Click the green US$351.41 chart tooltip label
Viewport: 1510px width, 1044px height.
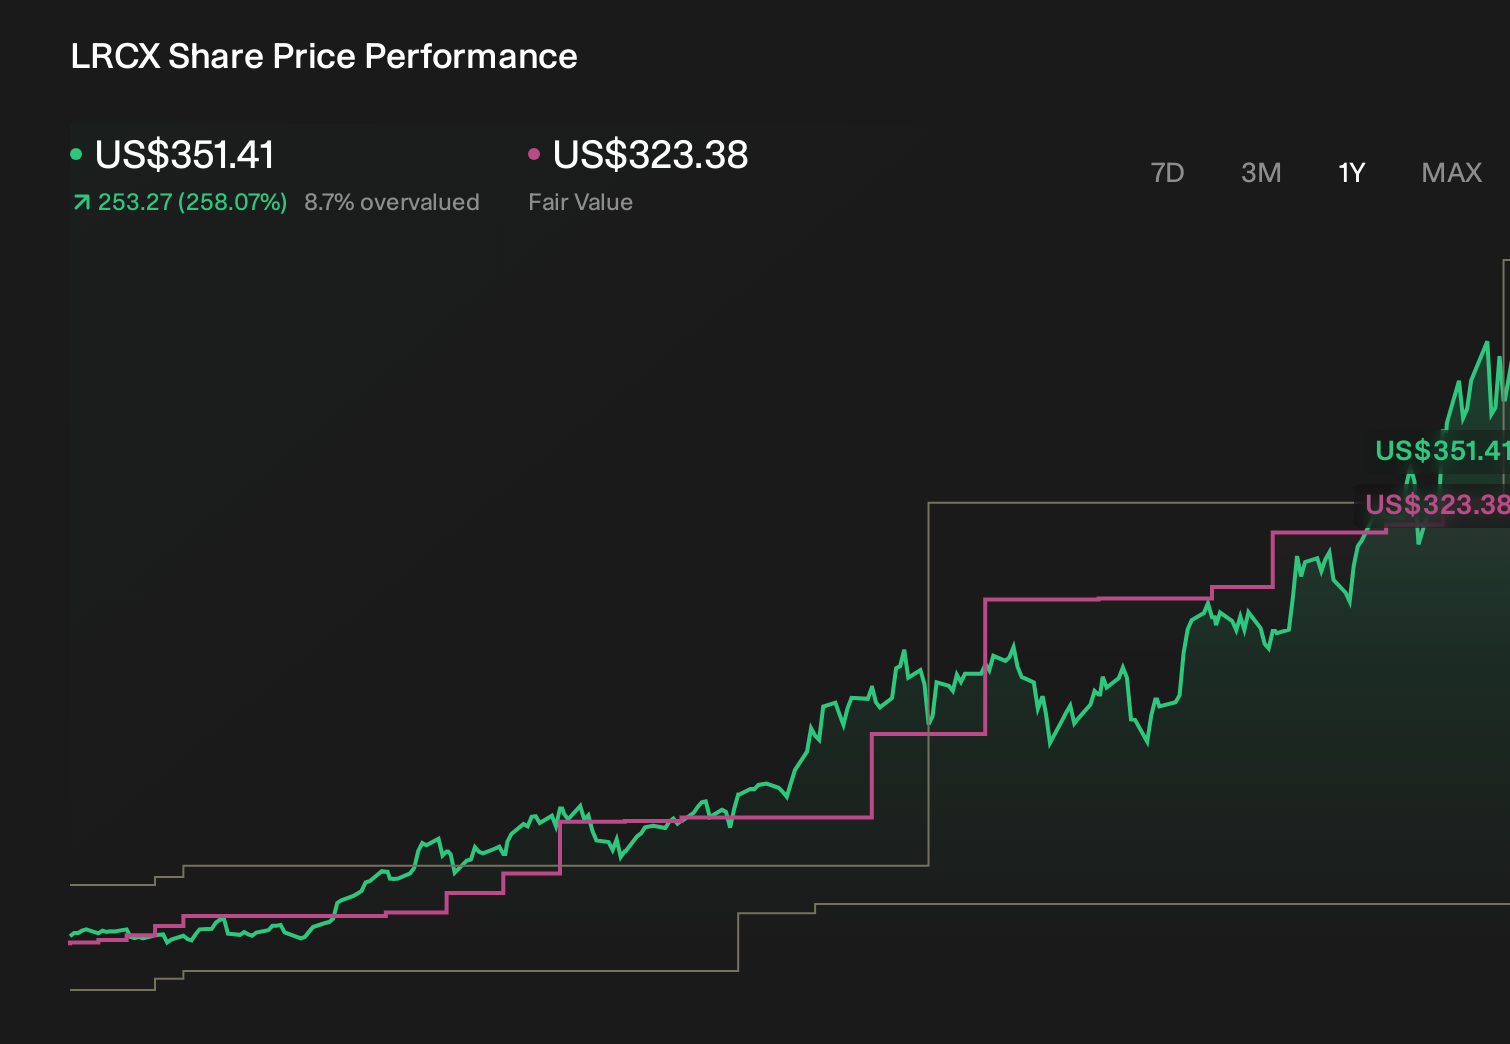pos(1442,451)
